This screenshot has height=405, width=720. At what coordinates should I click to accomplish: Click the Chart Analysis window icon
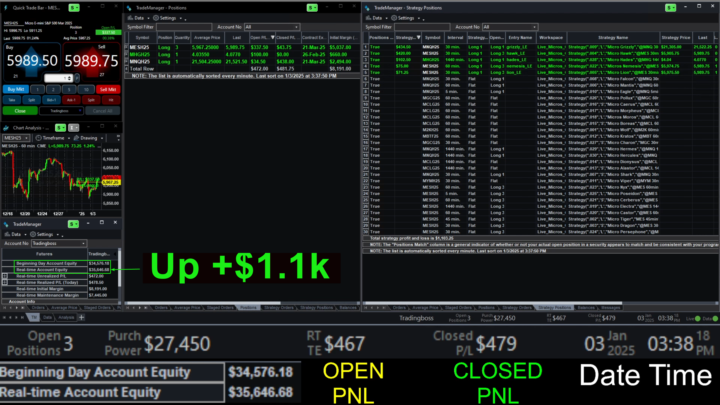click(6, 128)
